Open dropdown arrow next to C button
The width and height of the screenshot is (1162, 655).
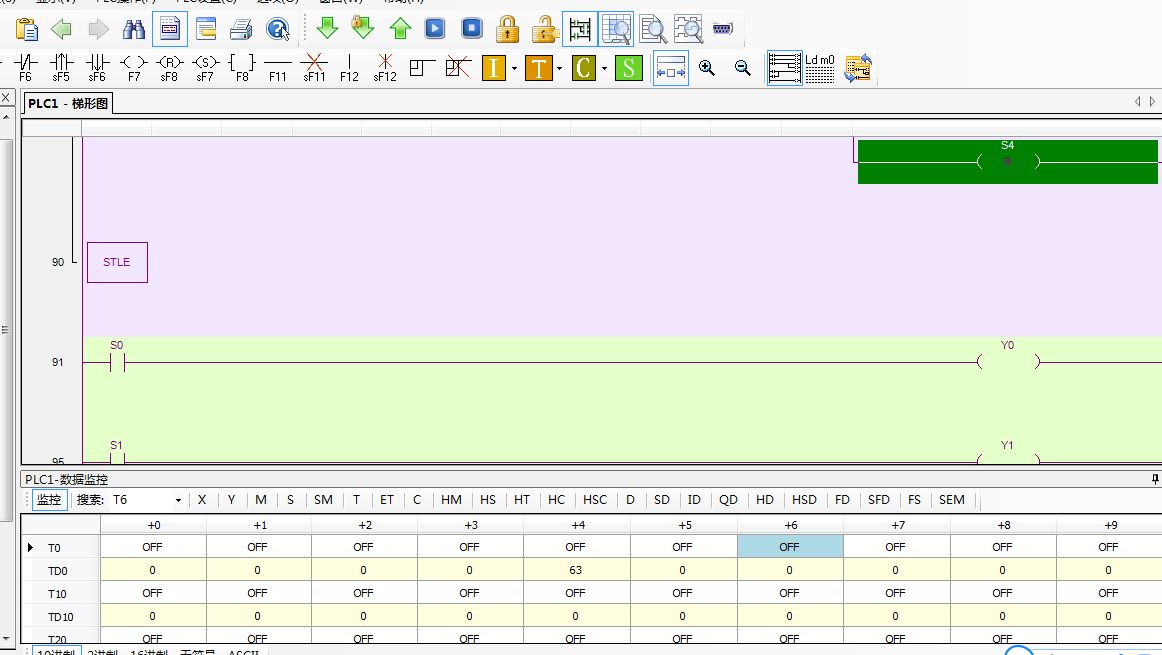click(604, 69)
